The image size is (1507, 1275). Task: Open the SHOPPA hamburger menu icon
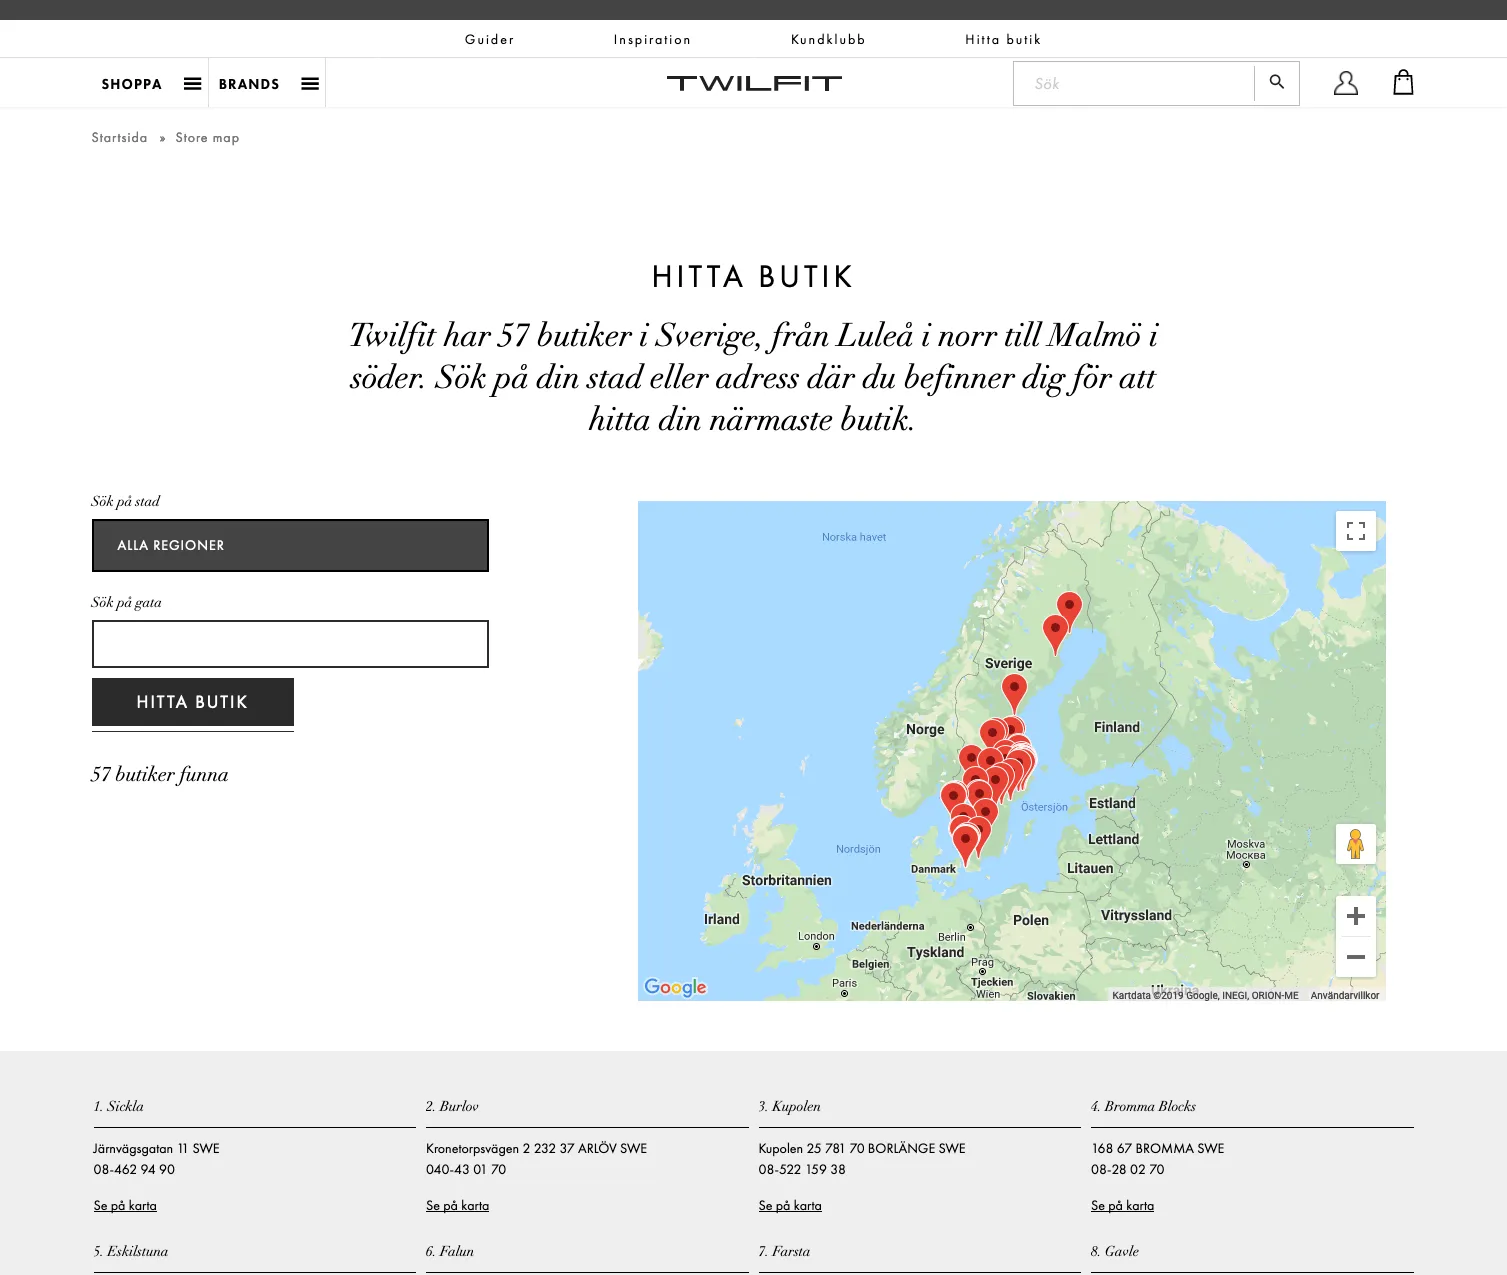(x=192, y=83)
